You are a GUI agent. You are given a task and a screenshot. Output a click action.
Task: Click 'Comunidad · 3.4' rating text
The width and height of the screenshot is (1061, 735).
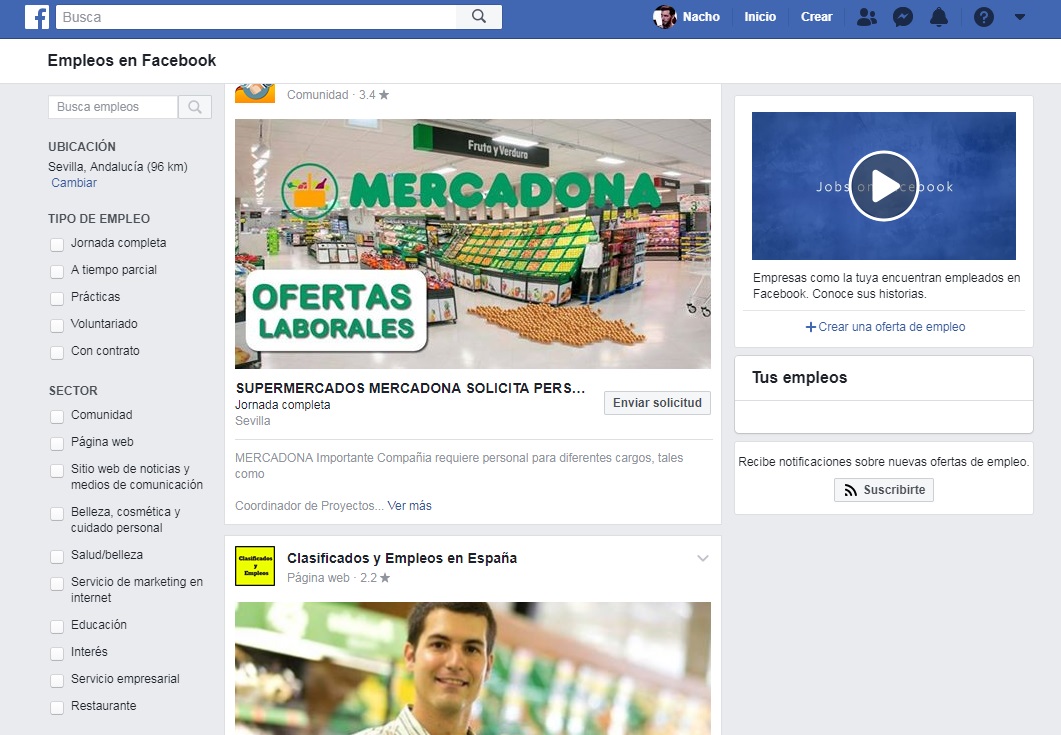coord(338,95)
